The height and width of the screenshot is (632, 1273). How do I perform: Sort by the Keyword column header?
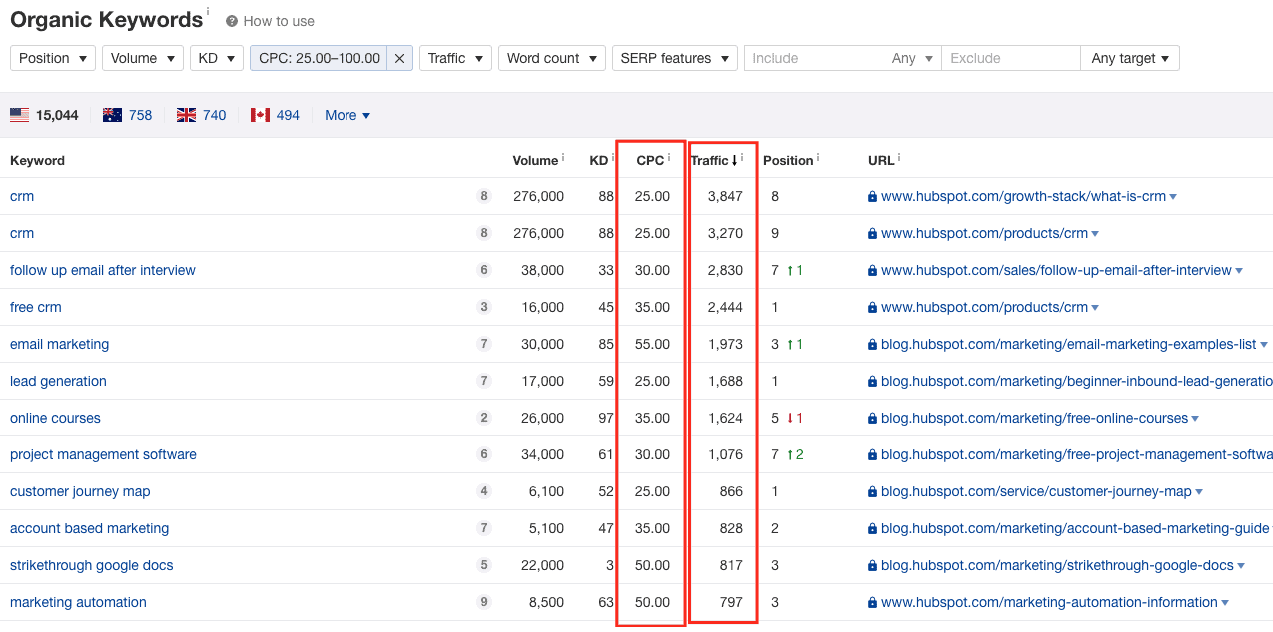37,160
